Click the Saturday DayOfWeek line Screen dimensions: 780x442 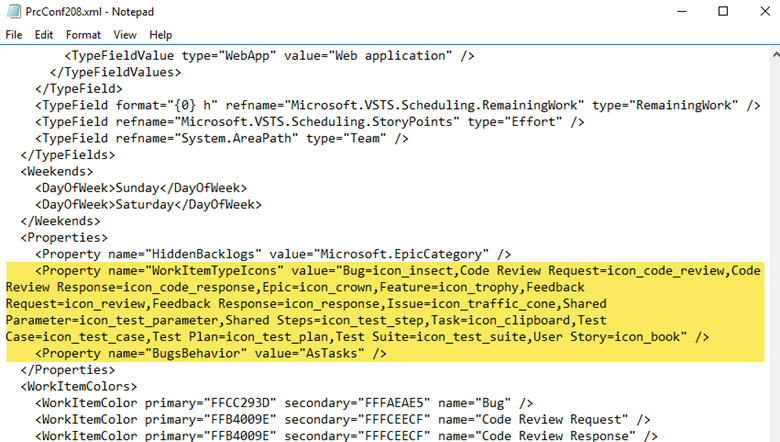coord(148,204)
